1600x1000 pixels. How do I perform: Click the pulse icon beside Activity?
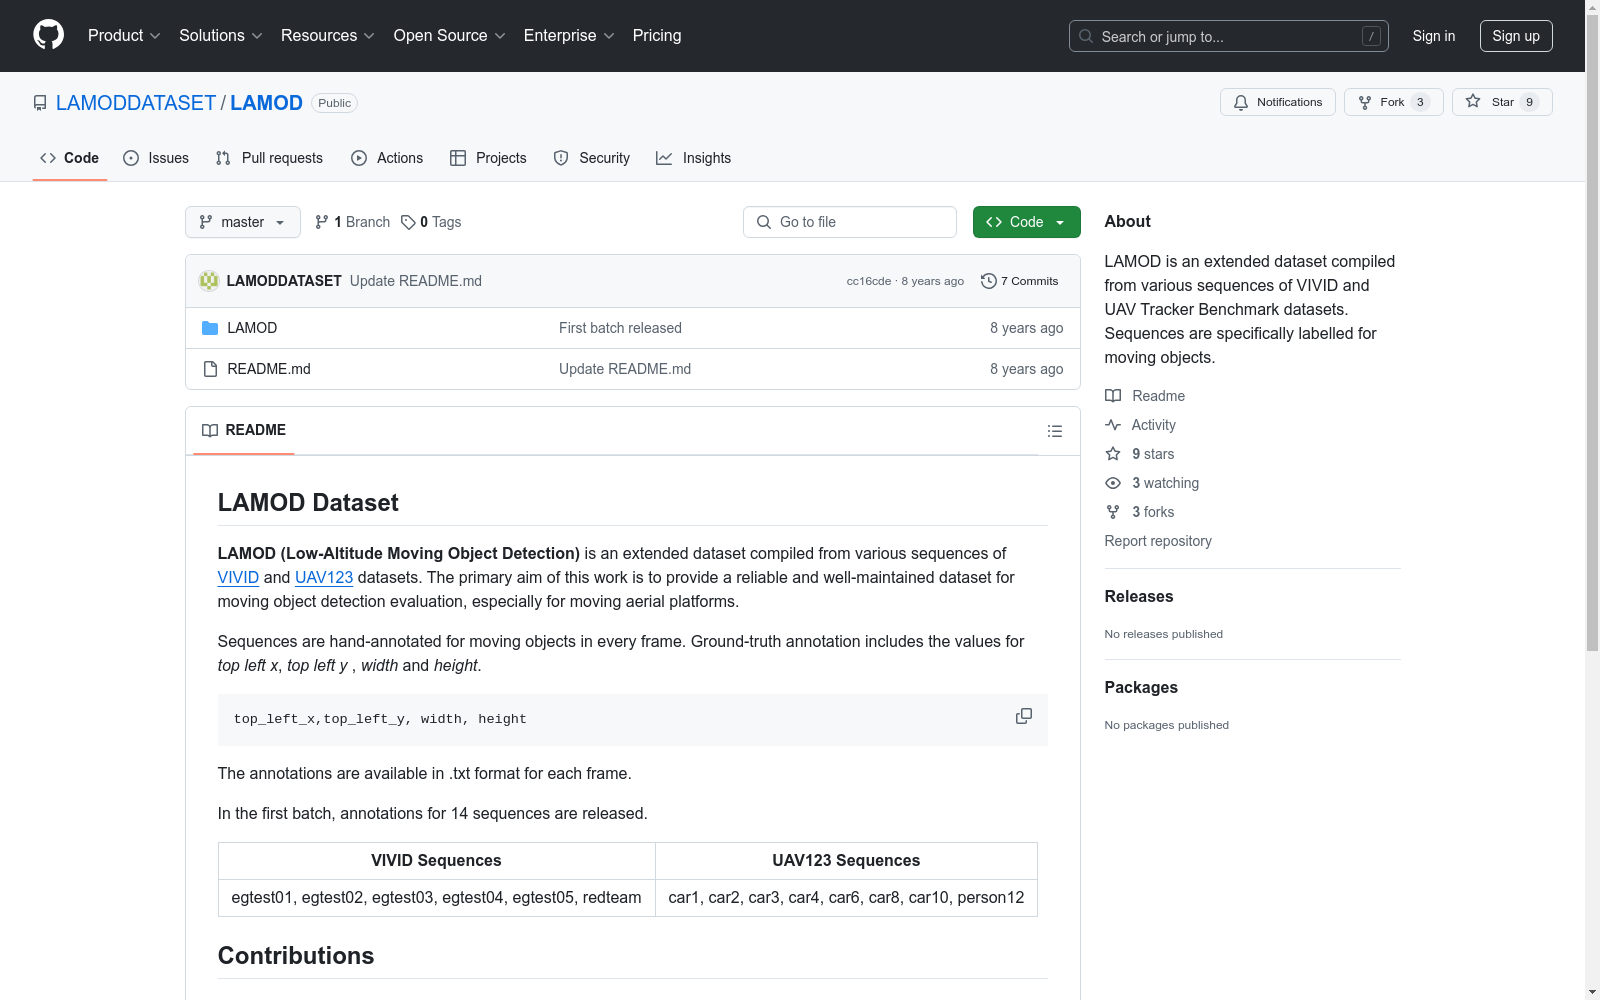1113,425
